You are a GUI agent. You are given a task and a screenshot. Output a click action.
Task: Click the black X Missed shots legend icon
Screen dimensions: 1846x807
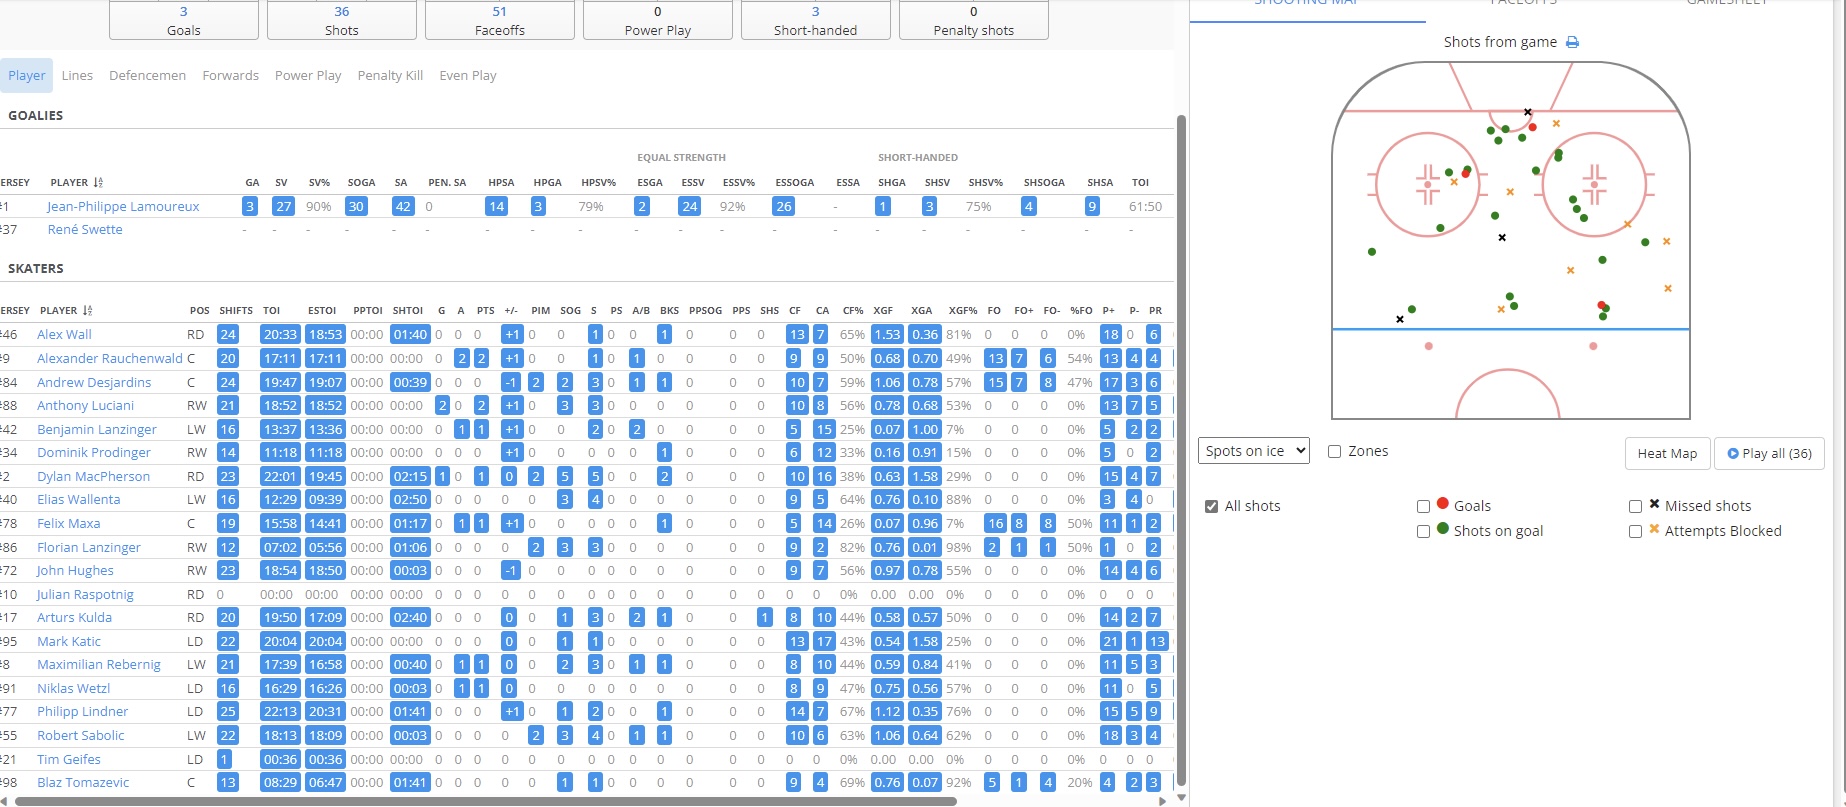(1654, 504)
